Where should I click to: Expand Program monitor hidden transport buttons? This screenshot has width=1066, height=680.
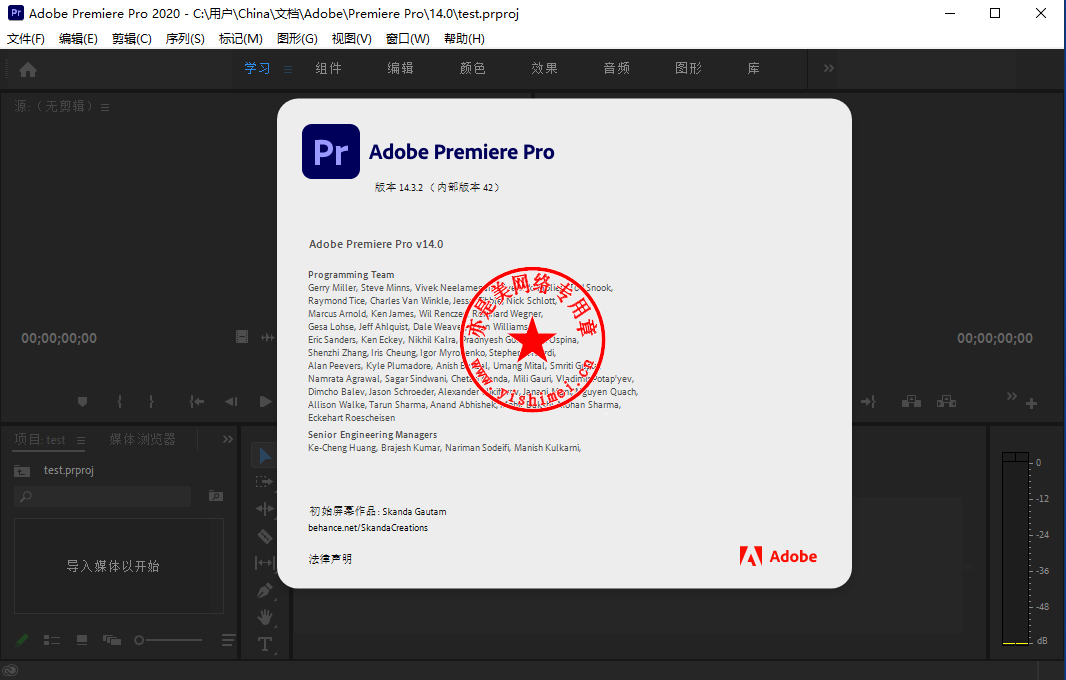[x=1012, y=396]
